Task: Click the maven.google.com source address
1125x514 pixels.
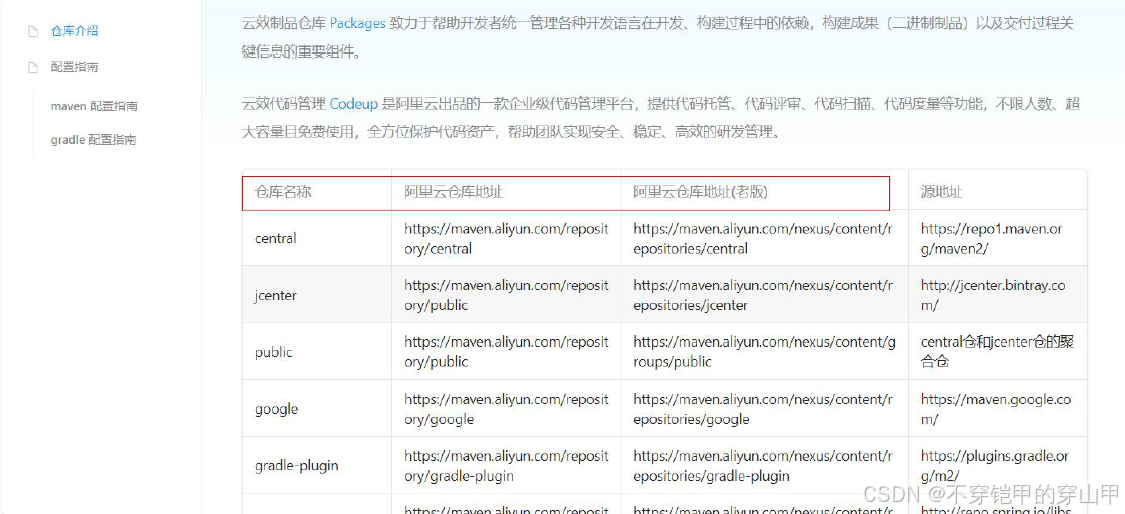Action: coord(996,409)
